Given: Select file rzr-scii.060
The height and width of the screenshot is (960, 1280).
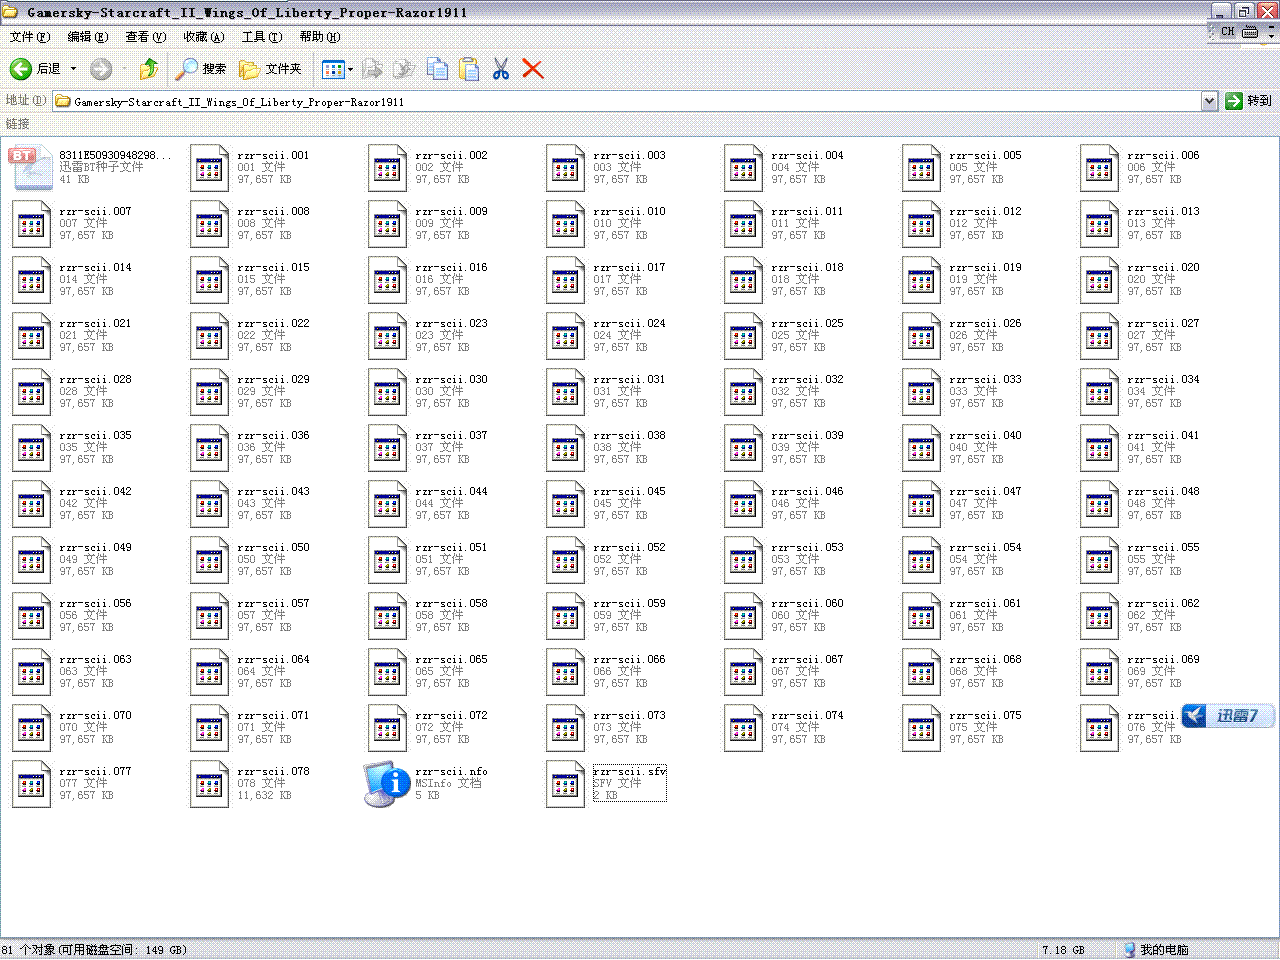Looking at the screenshot, I should pos(784,616).
